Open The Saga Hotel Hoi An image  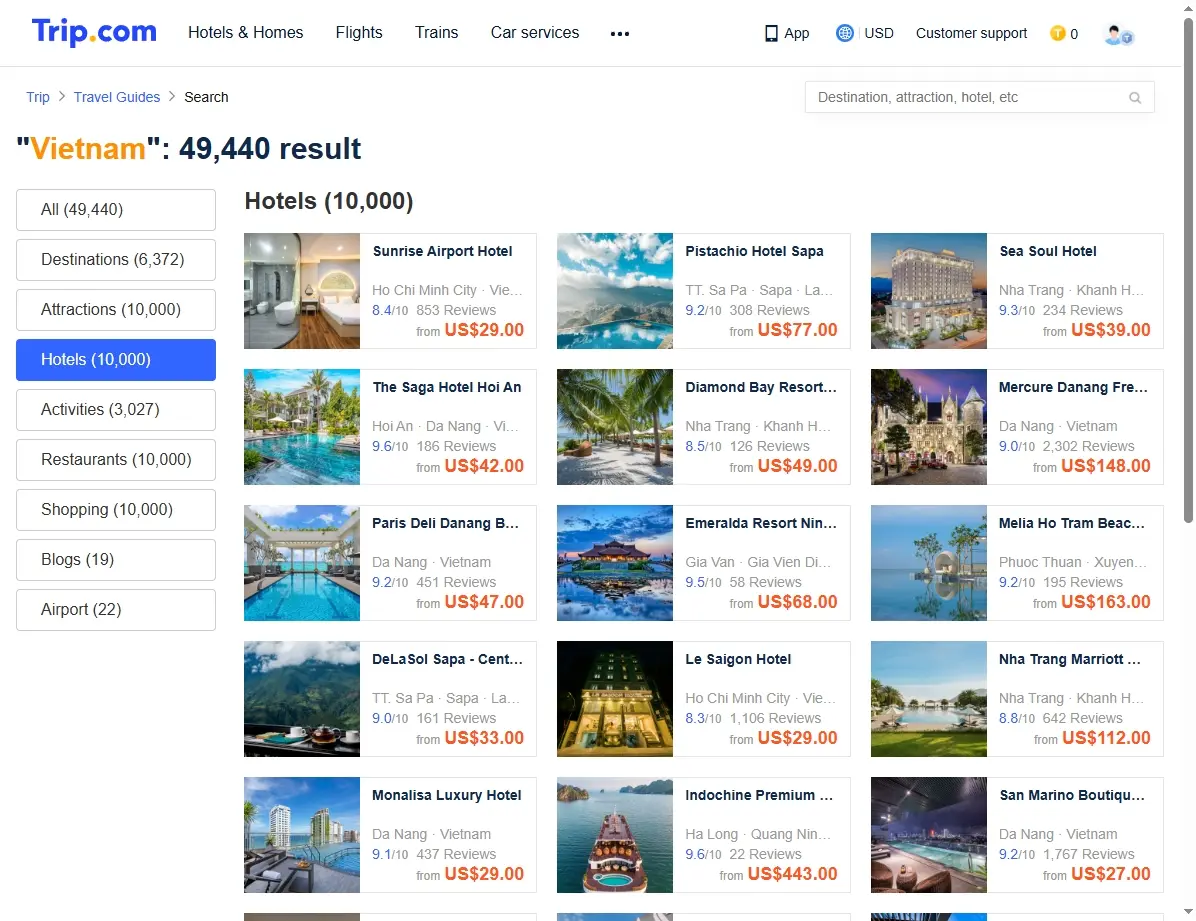click(302, 427)
